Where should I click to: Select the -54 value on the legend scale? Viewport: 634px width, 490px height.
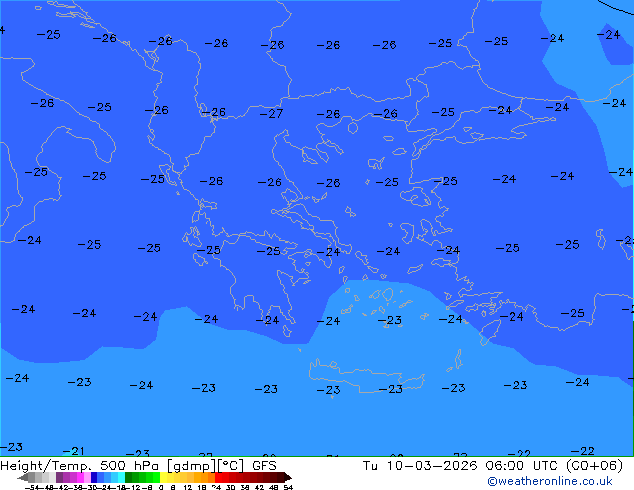(32, 488)
